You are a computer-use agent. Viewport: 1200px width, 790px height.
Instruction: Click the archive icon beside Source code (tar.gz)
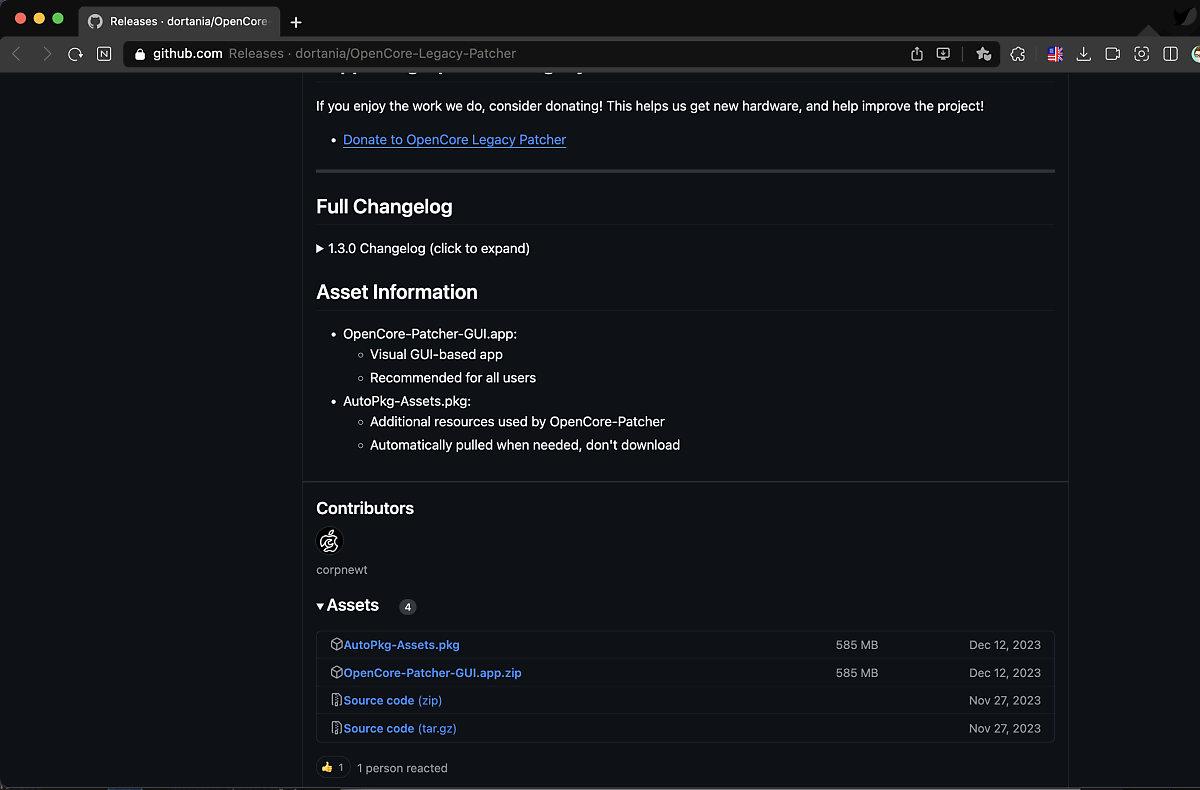pyautogui.click(x=337, y=729)
